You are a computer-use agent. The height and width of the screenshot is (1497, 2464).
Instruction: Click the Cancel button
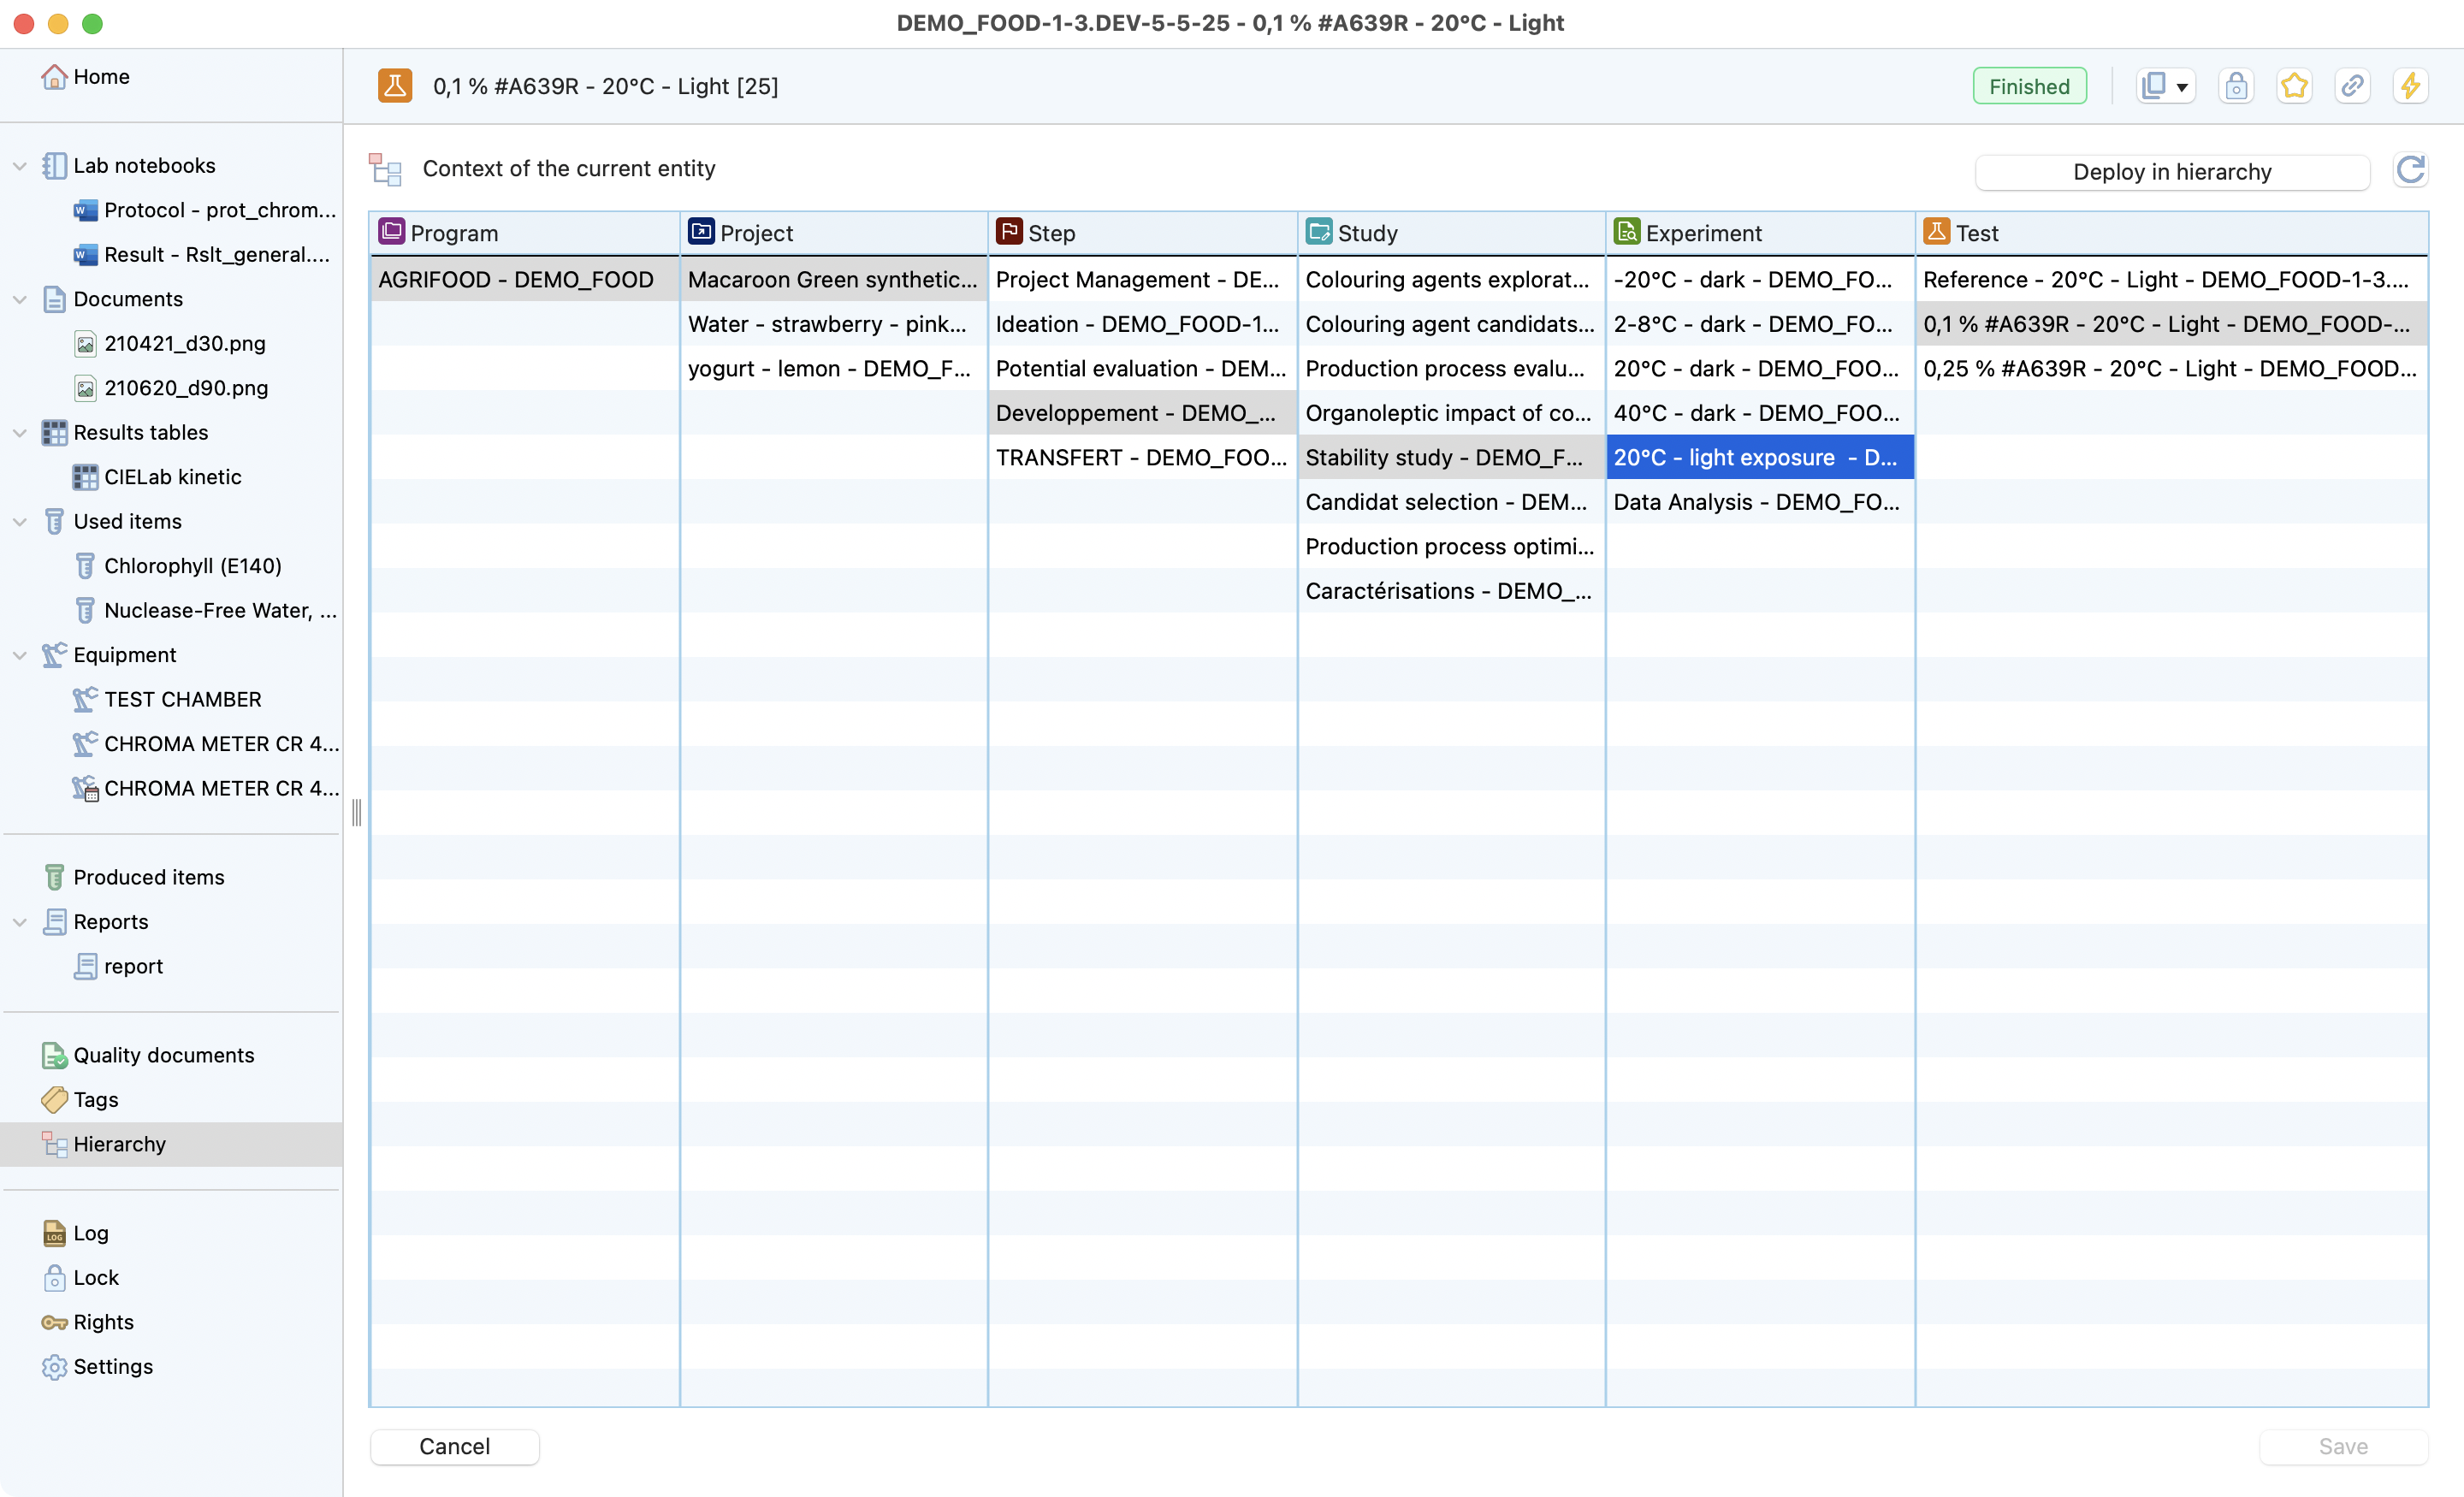pyautogui.click(x=454, y=1446)
